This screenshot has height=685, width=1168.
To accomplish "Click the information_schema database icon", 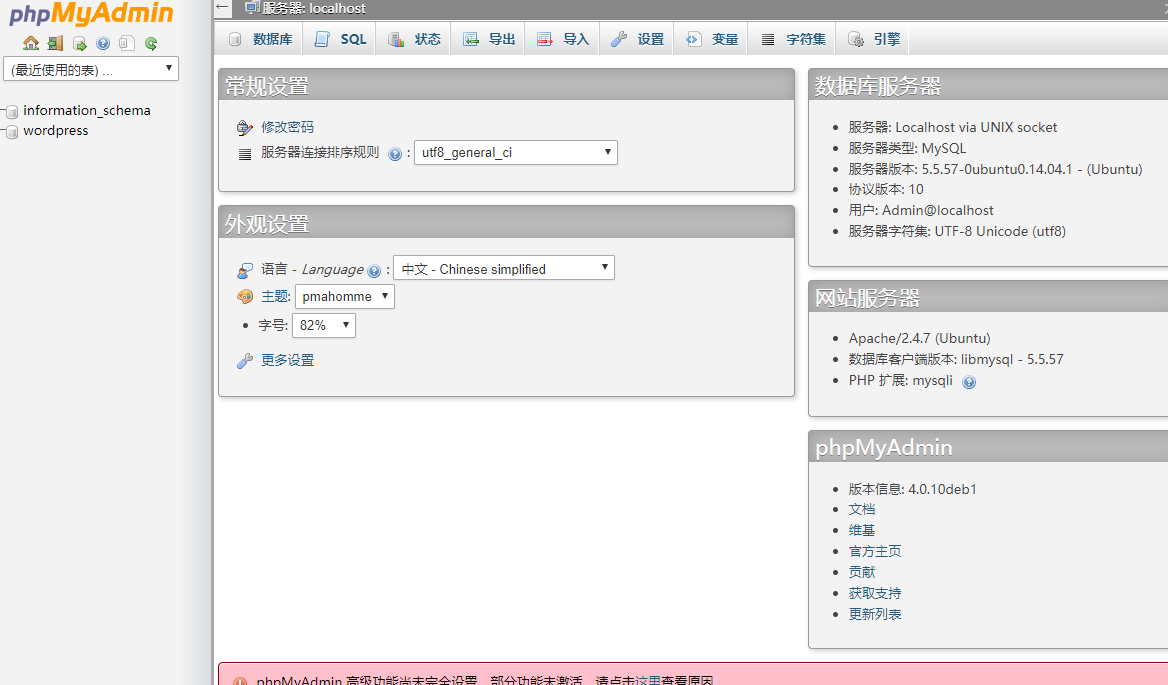I will tap(12, 112).
